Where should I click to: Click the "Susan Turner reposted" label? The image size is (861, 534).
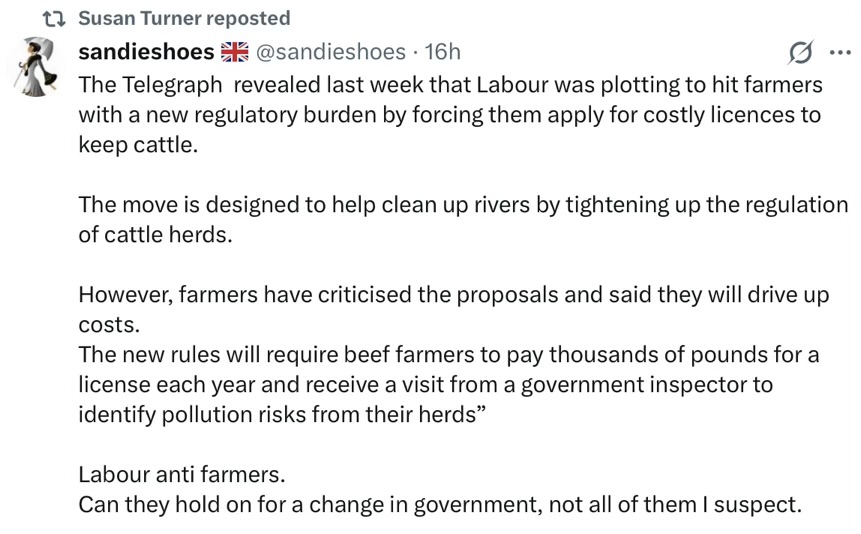pyautogui.click(x=183, y=18)
